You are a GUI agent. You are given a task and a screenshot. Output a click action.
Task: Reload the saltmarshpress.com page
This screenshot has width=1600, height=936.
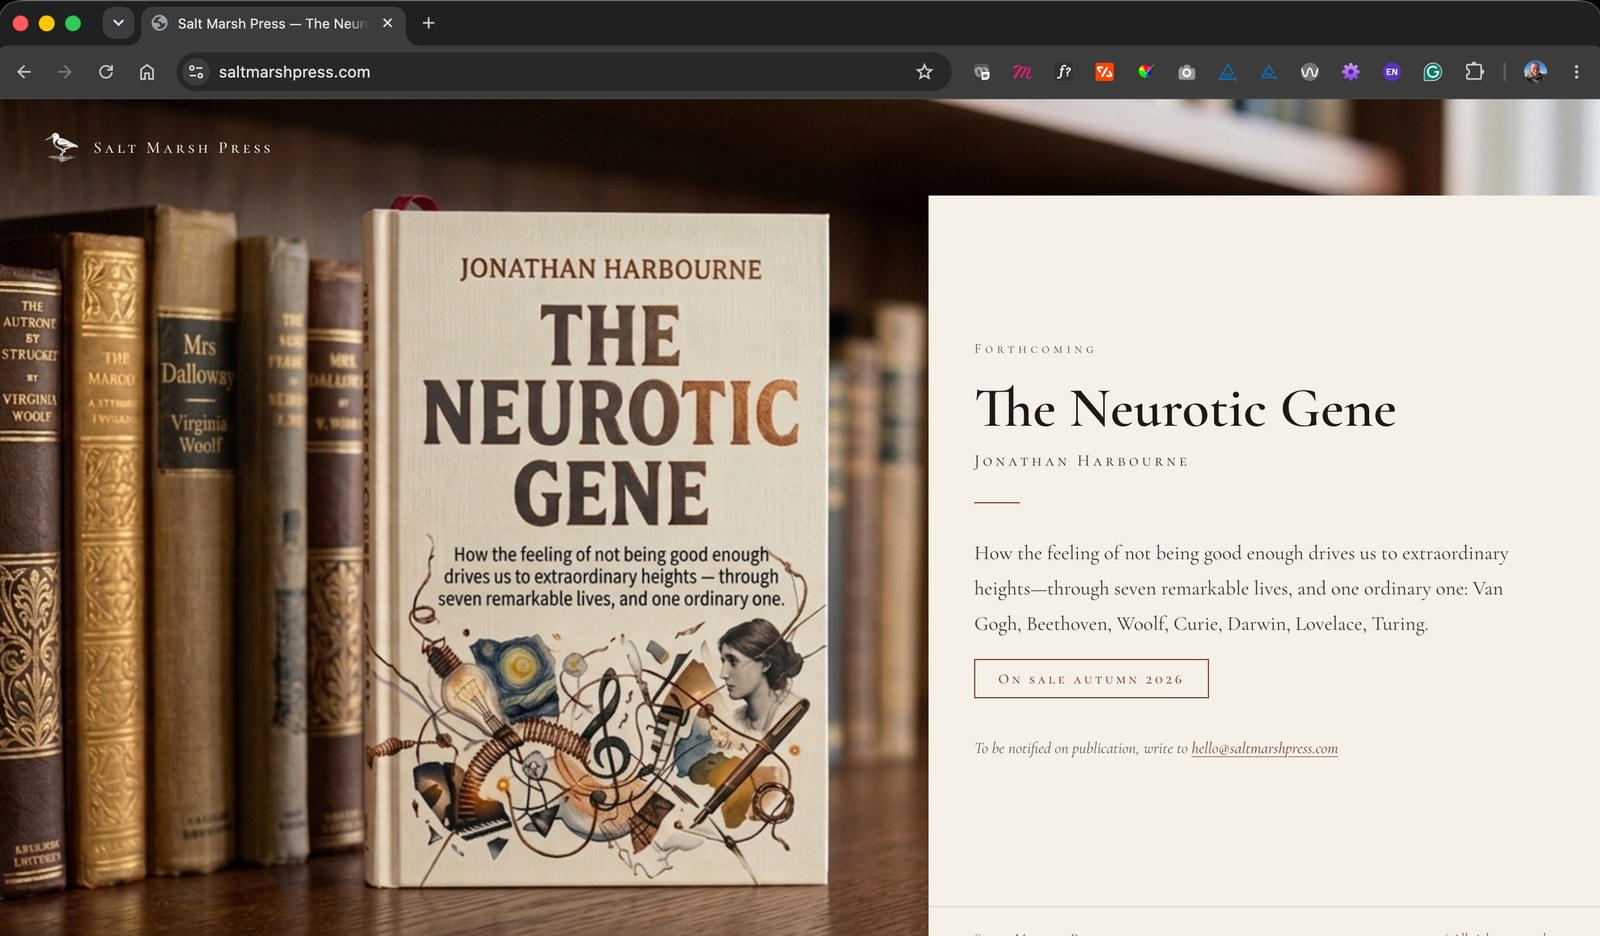[x=106, y=72]
